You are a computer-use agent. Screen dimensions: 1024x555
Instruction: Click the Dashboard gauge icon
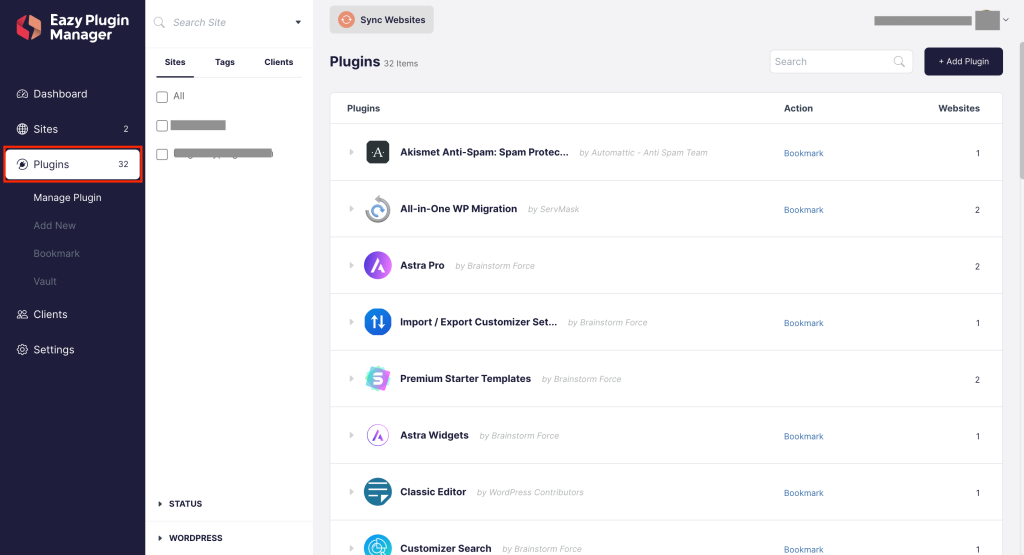tap(22, 94)
